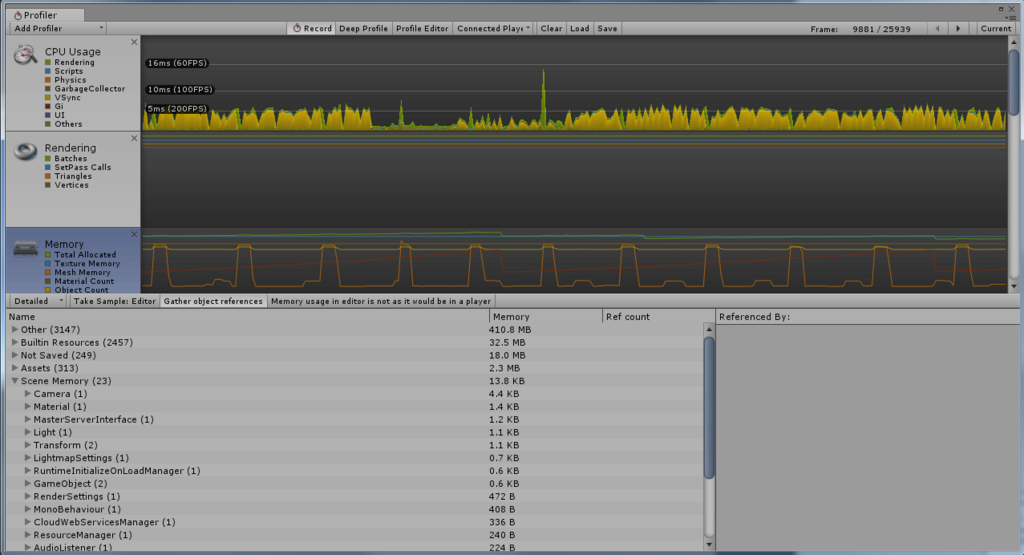Close the CPU Usage profiler module
This screenshot has height=555, width=1024.
pos(134,42)
